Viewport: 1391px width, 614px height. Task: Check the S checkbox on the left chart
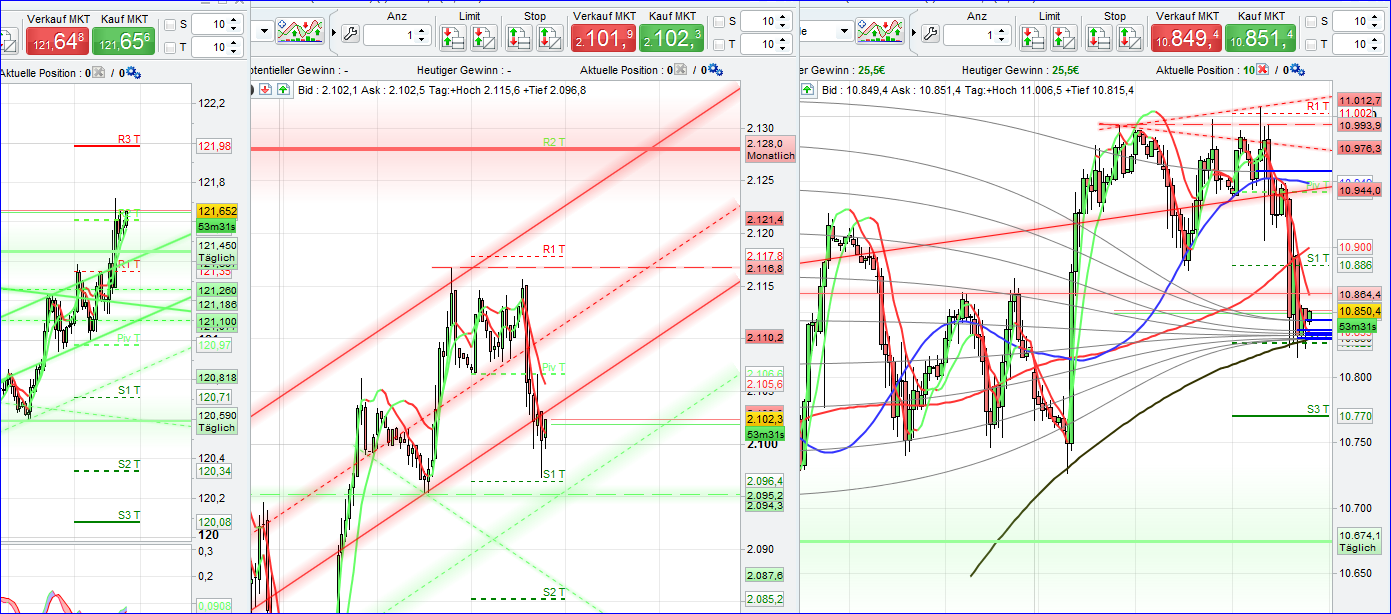pyautogui.click(x=170, y=24)
